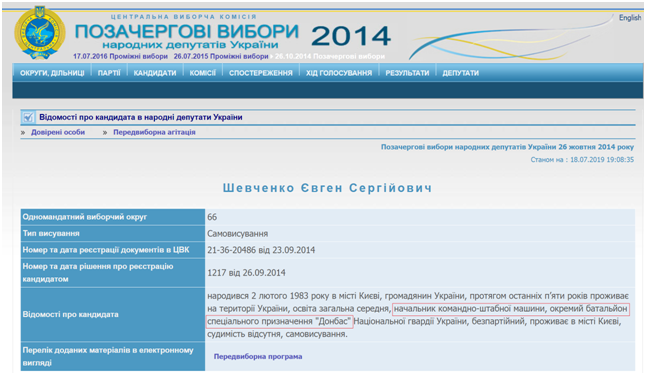Image resolution: width=646 pixels, height=386 pixels.
Task: Click the ЦЕНТРАЛЬНА ВИБОРЧА КОМІСІЯ header text
Action: tap(184, 17)
